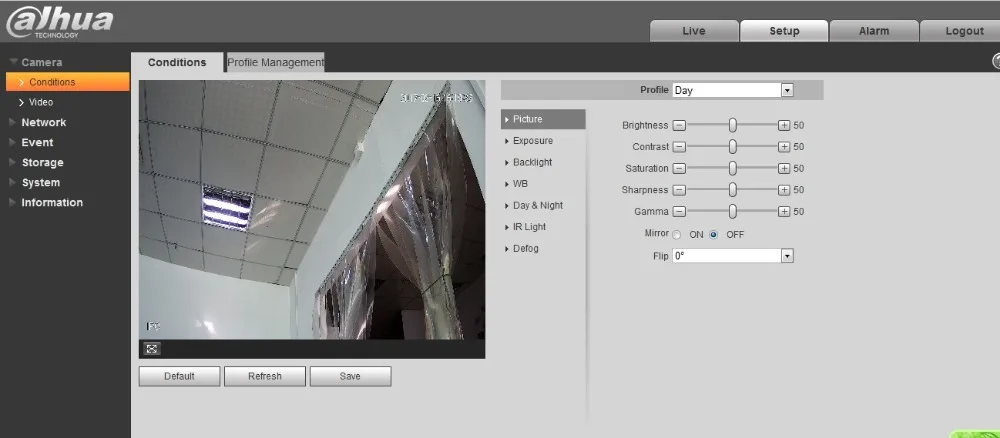Click the Save button
The height and width of the screenshot is (438, 1000).
[x=350, y=376]
